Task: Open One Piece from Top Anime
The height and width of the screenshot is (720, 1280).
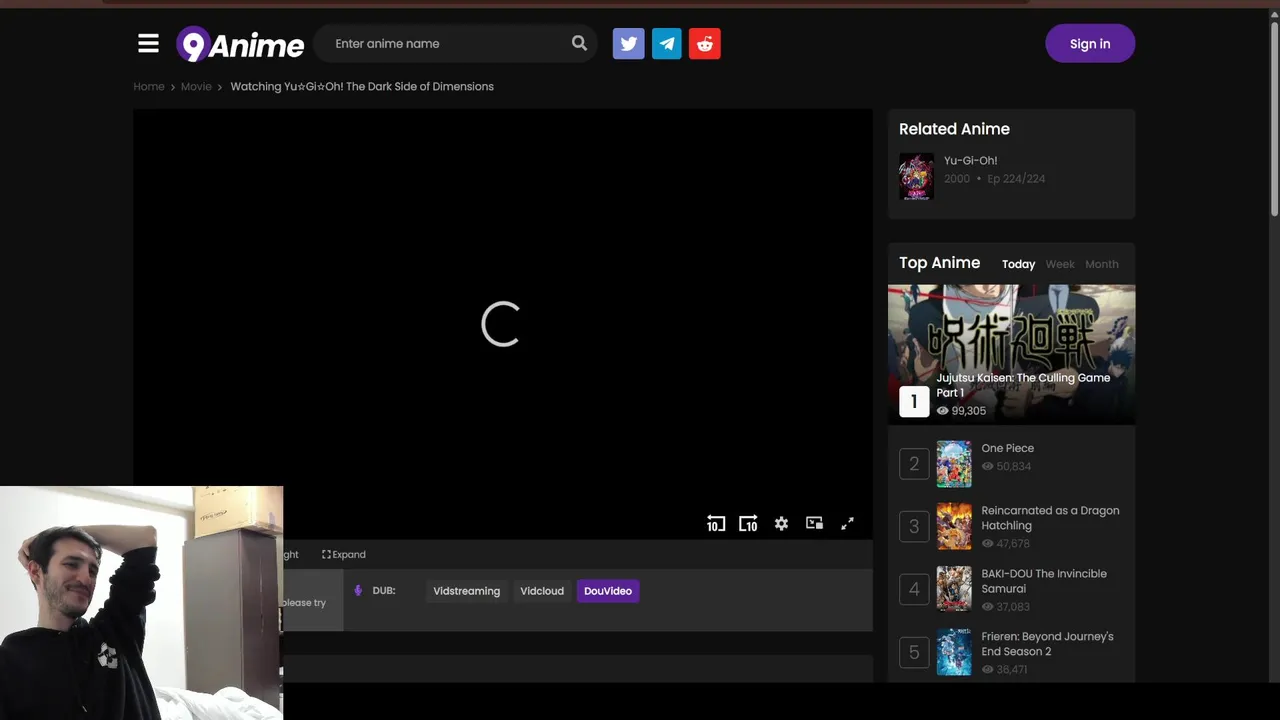Action: click(x=1007, y=448)
